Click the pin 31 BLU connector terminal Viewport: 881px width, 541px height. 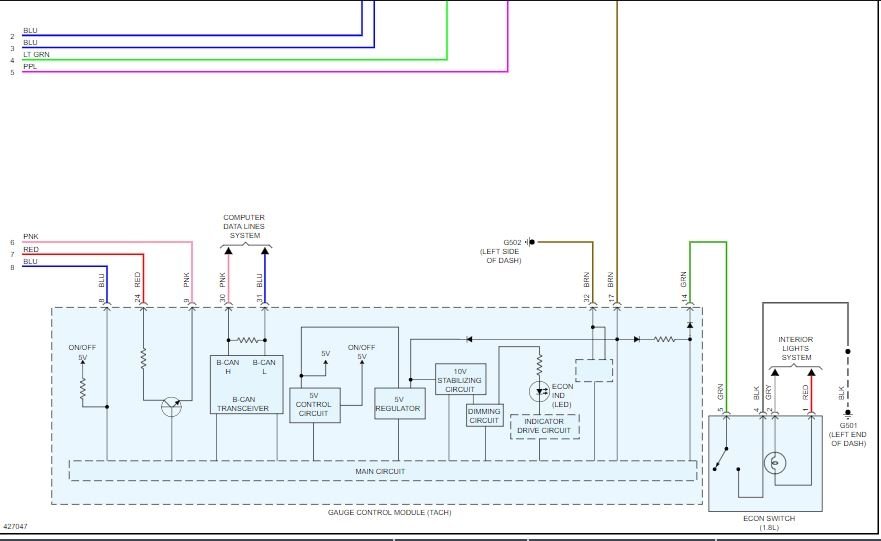(265, 304)
